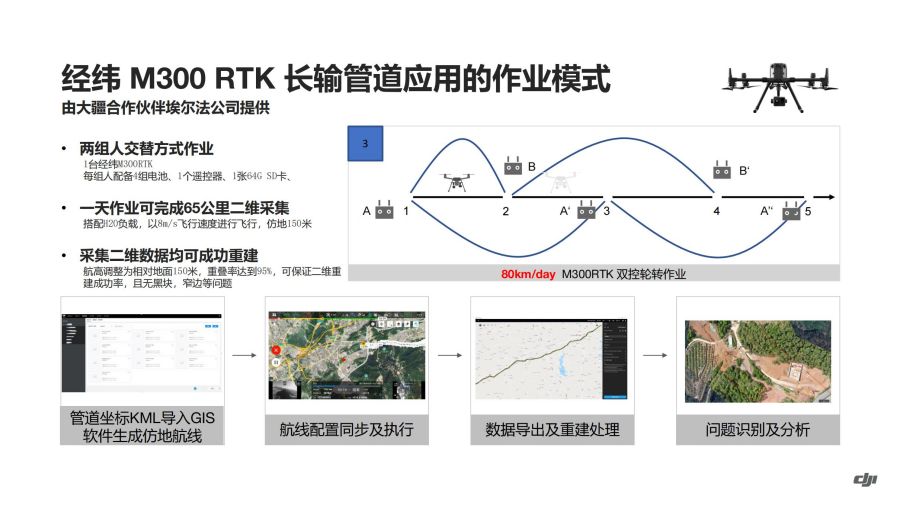
Task: Select the aerial orthophoto thumbnail
Action: (x=758, y=361)
